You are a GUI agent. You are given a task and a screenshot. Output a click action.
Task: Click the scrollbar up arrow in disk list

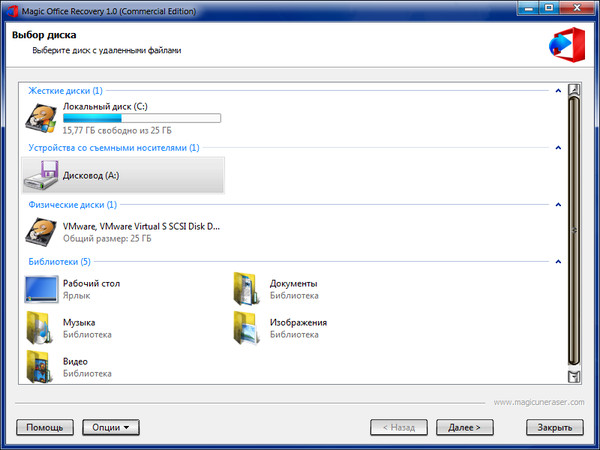(574, 90)
